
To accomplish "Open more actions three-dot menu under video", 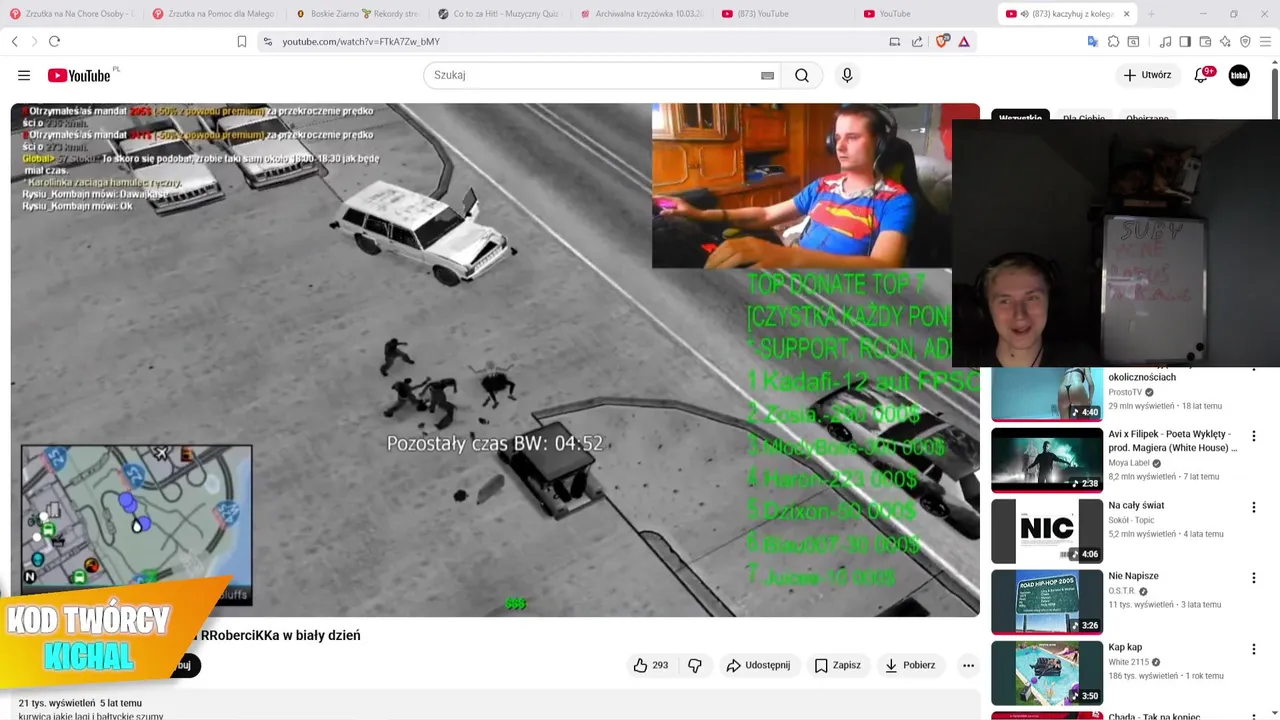I will pos(968,665).
